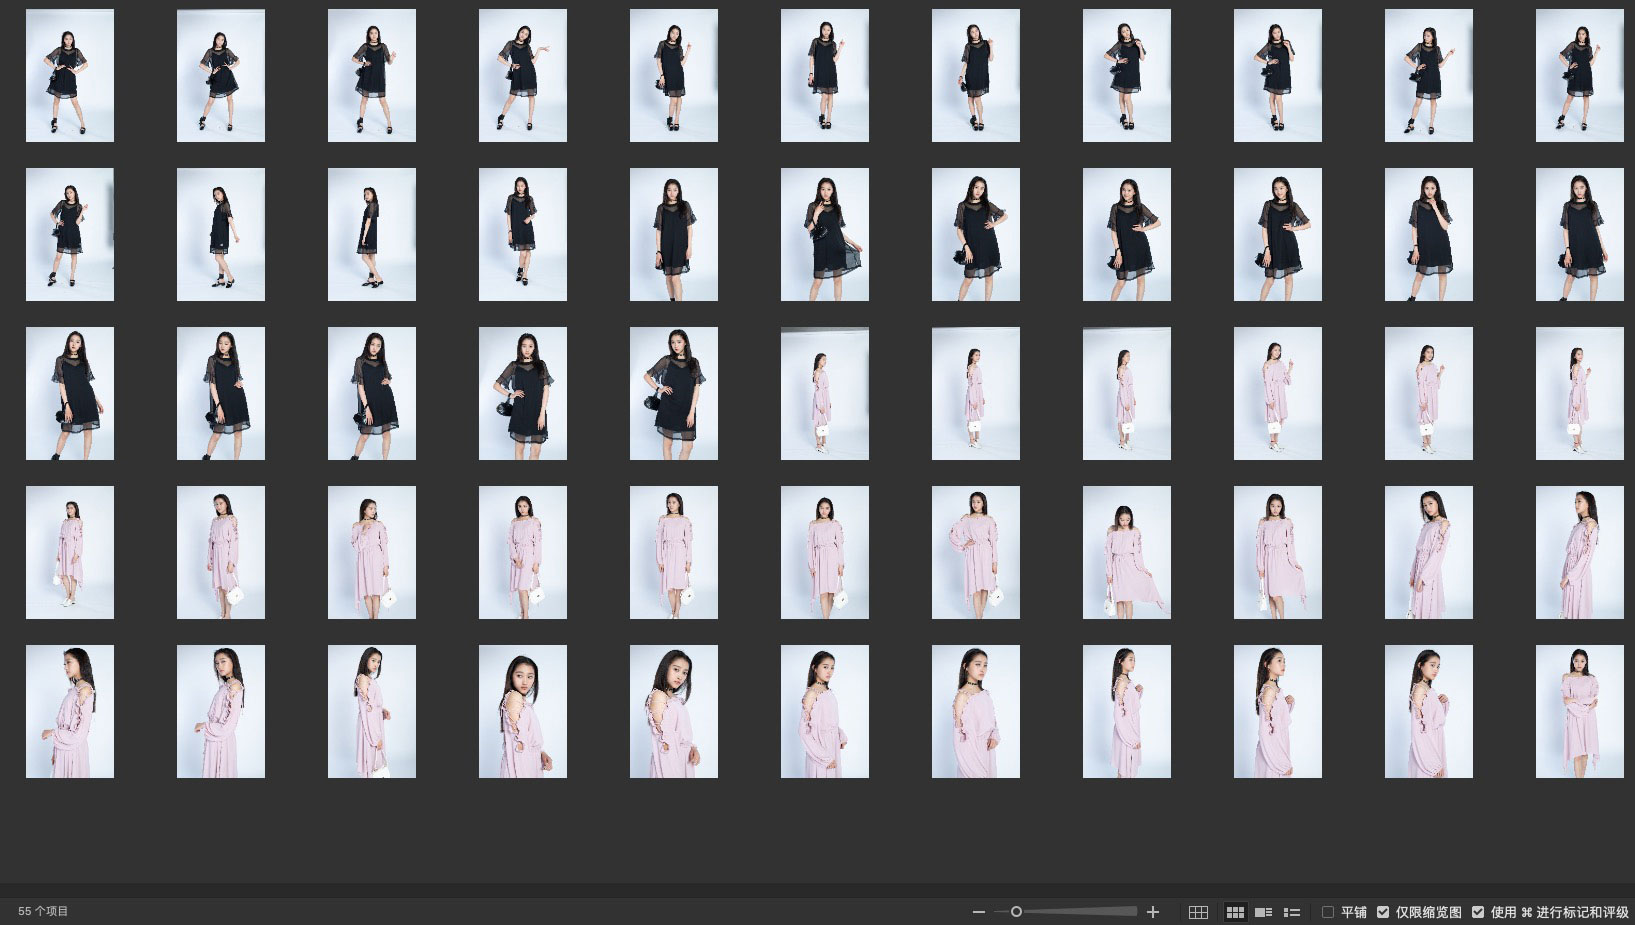Screen dimensions: 1635x925
Task: Click the plus icon to enlarge thumbnails
Action: pos(1153,912)
